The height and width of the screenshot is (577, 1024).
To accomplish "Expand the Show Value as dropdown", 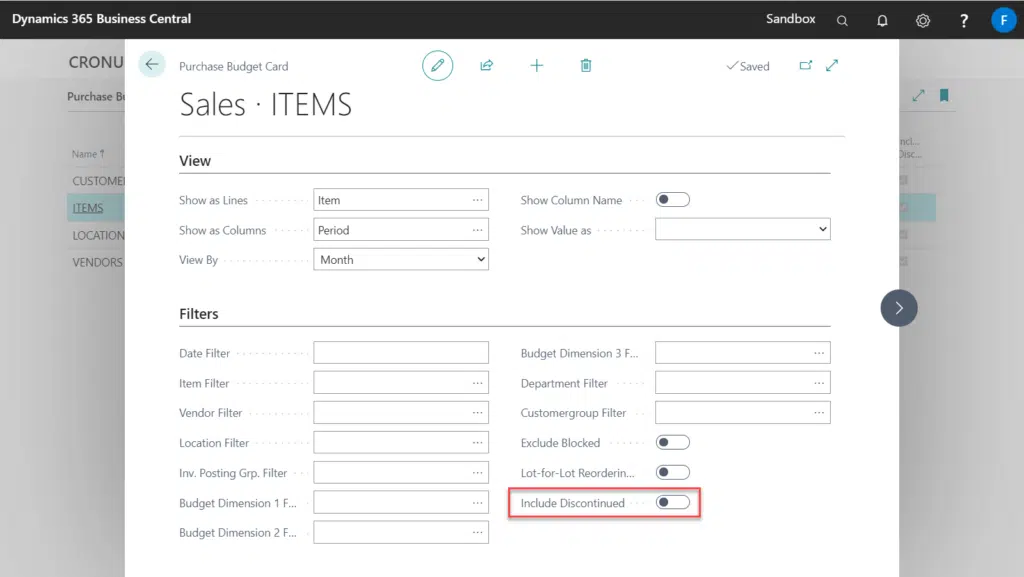I will click(x=742, y=230).
